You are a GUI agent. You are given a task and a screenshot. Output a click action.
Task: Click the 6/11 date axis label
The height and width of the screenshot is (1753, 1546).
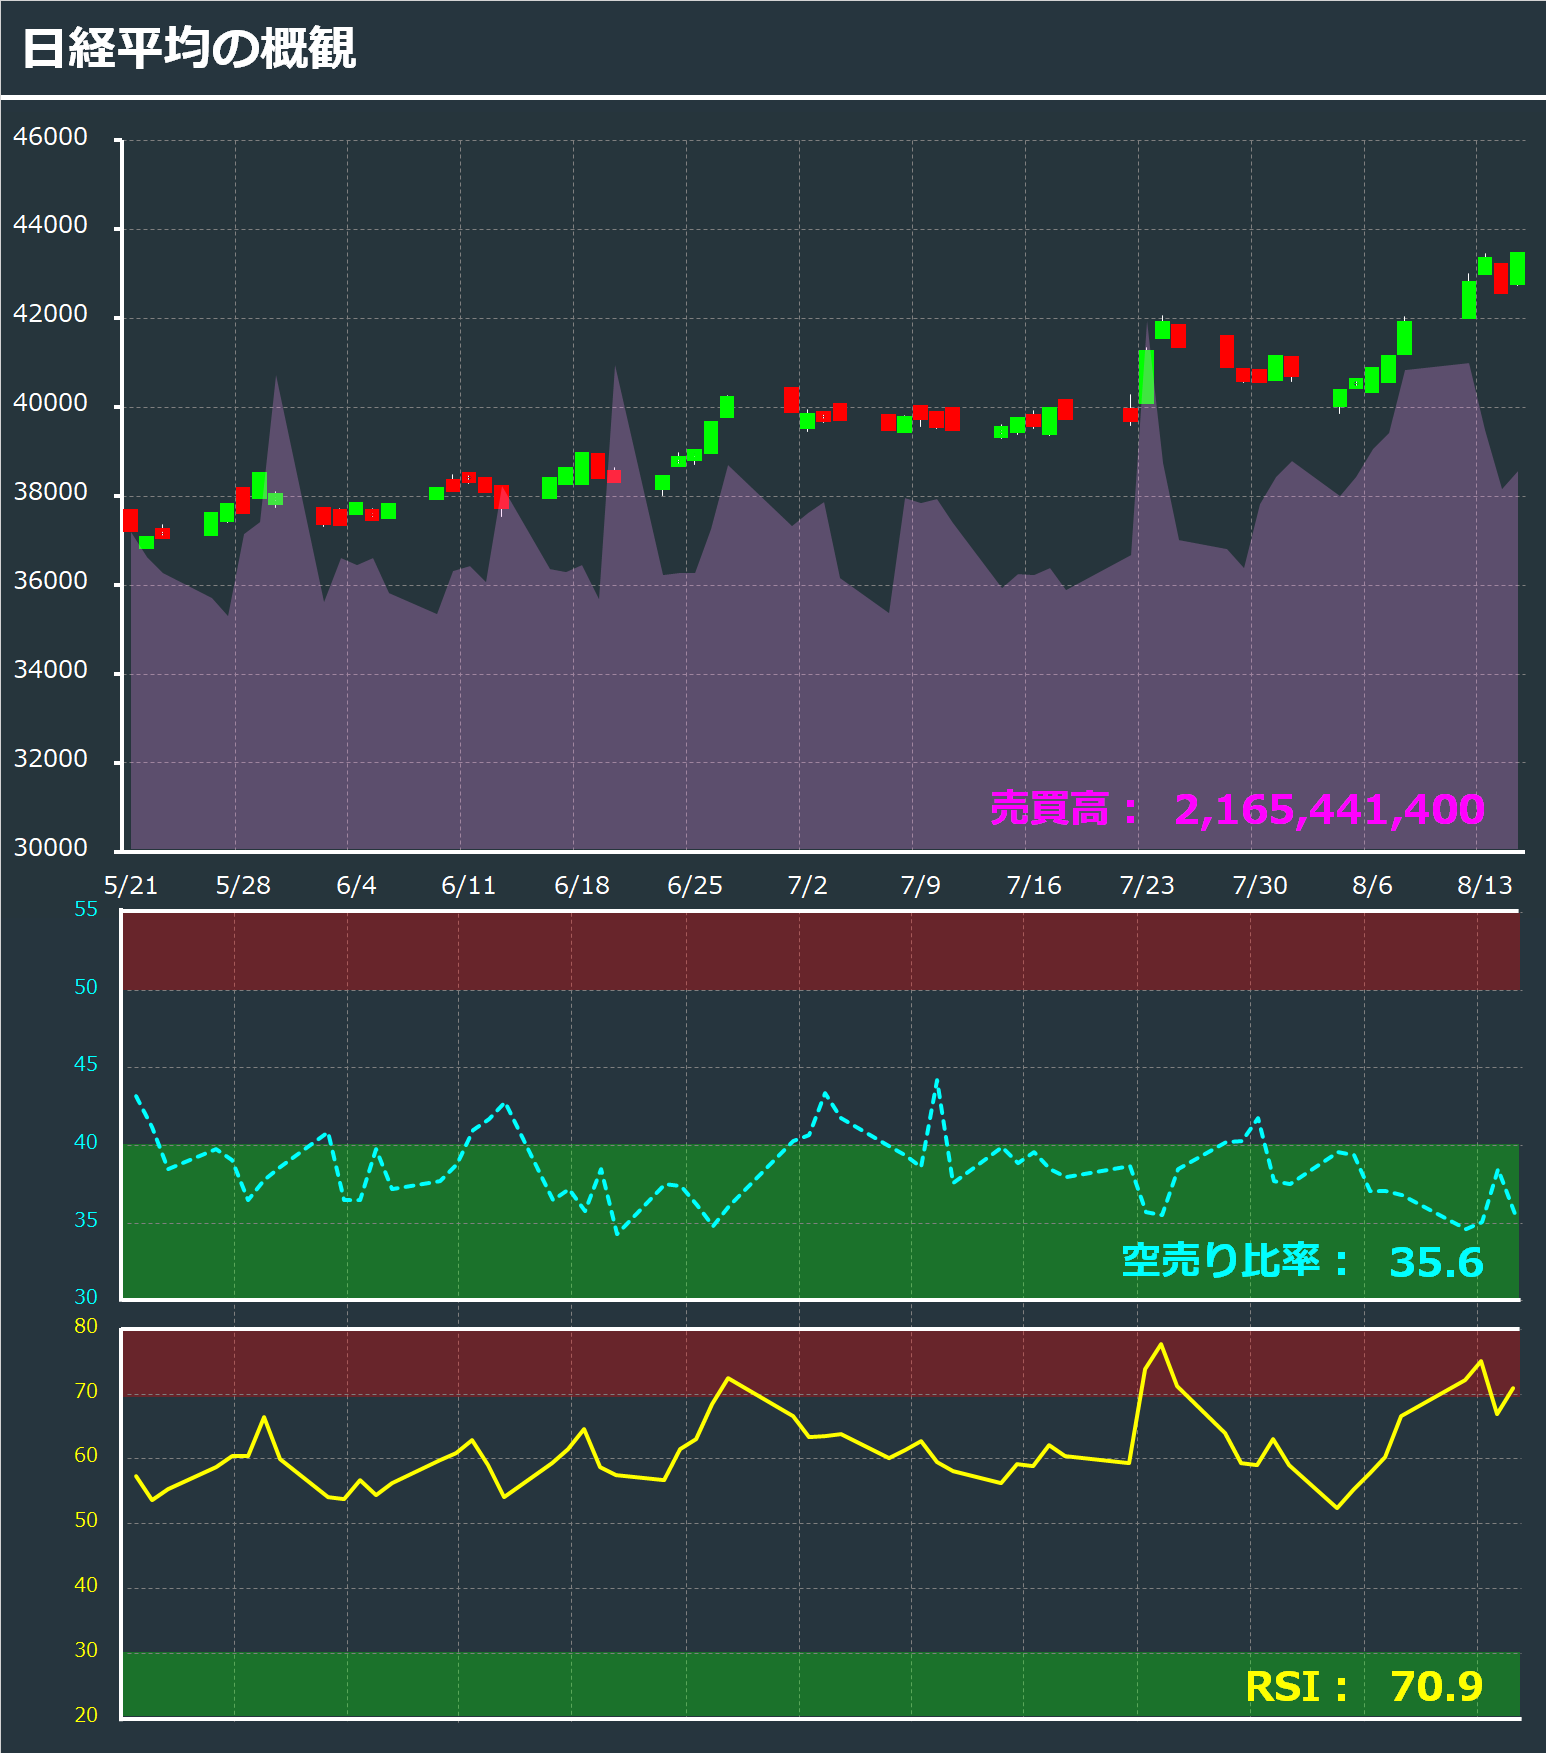pyautogui.click(x=468, y=885)
